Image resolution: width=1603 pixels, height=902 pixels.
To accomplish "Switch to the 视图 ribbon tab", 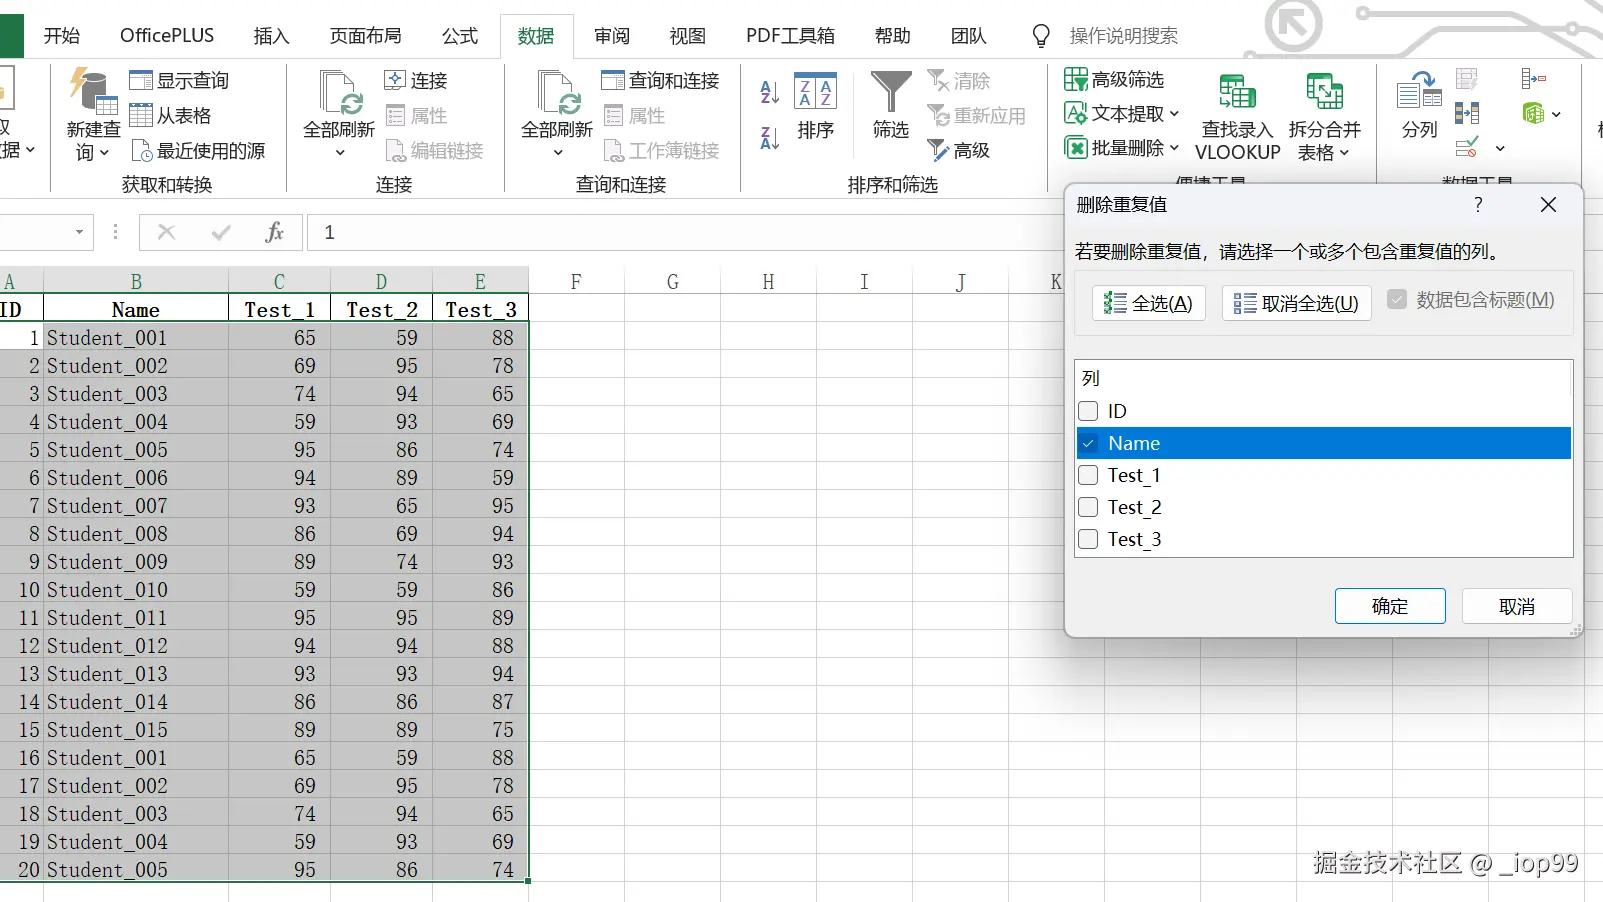I will point(686,35).
